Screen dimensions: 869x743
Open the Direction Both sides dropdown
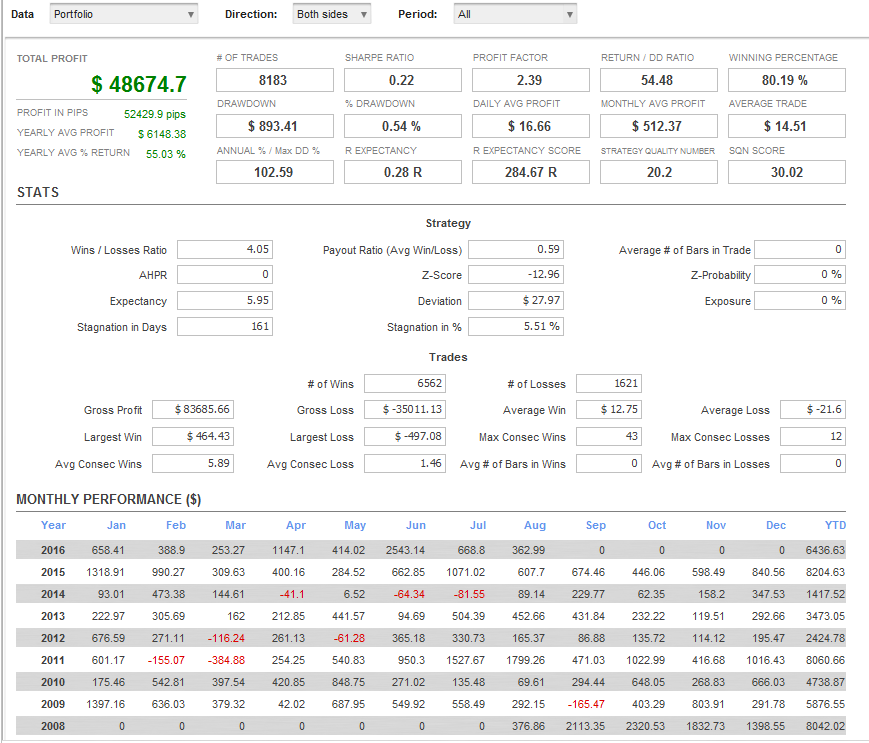click(331, 14)
